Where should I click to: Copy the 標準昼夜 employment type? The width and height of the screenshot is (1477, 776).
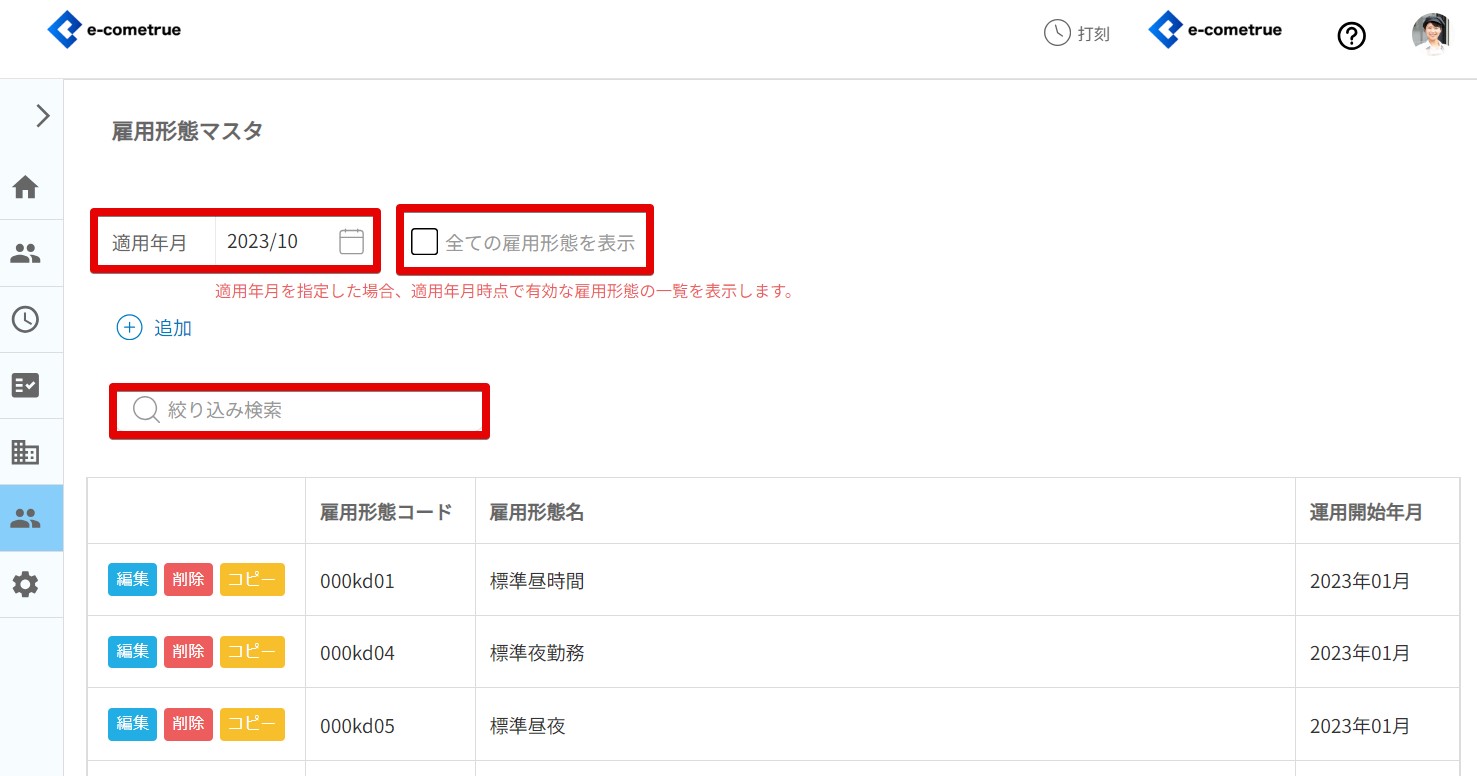point(252,724)
